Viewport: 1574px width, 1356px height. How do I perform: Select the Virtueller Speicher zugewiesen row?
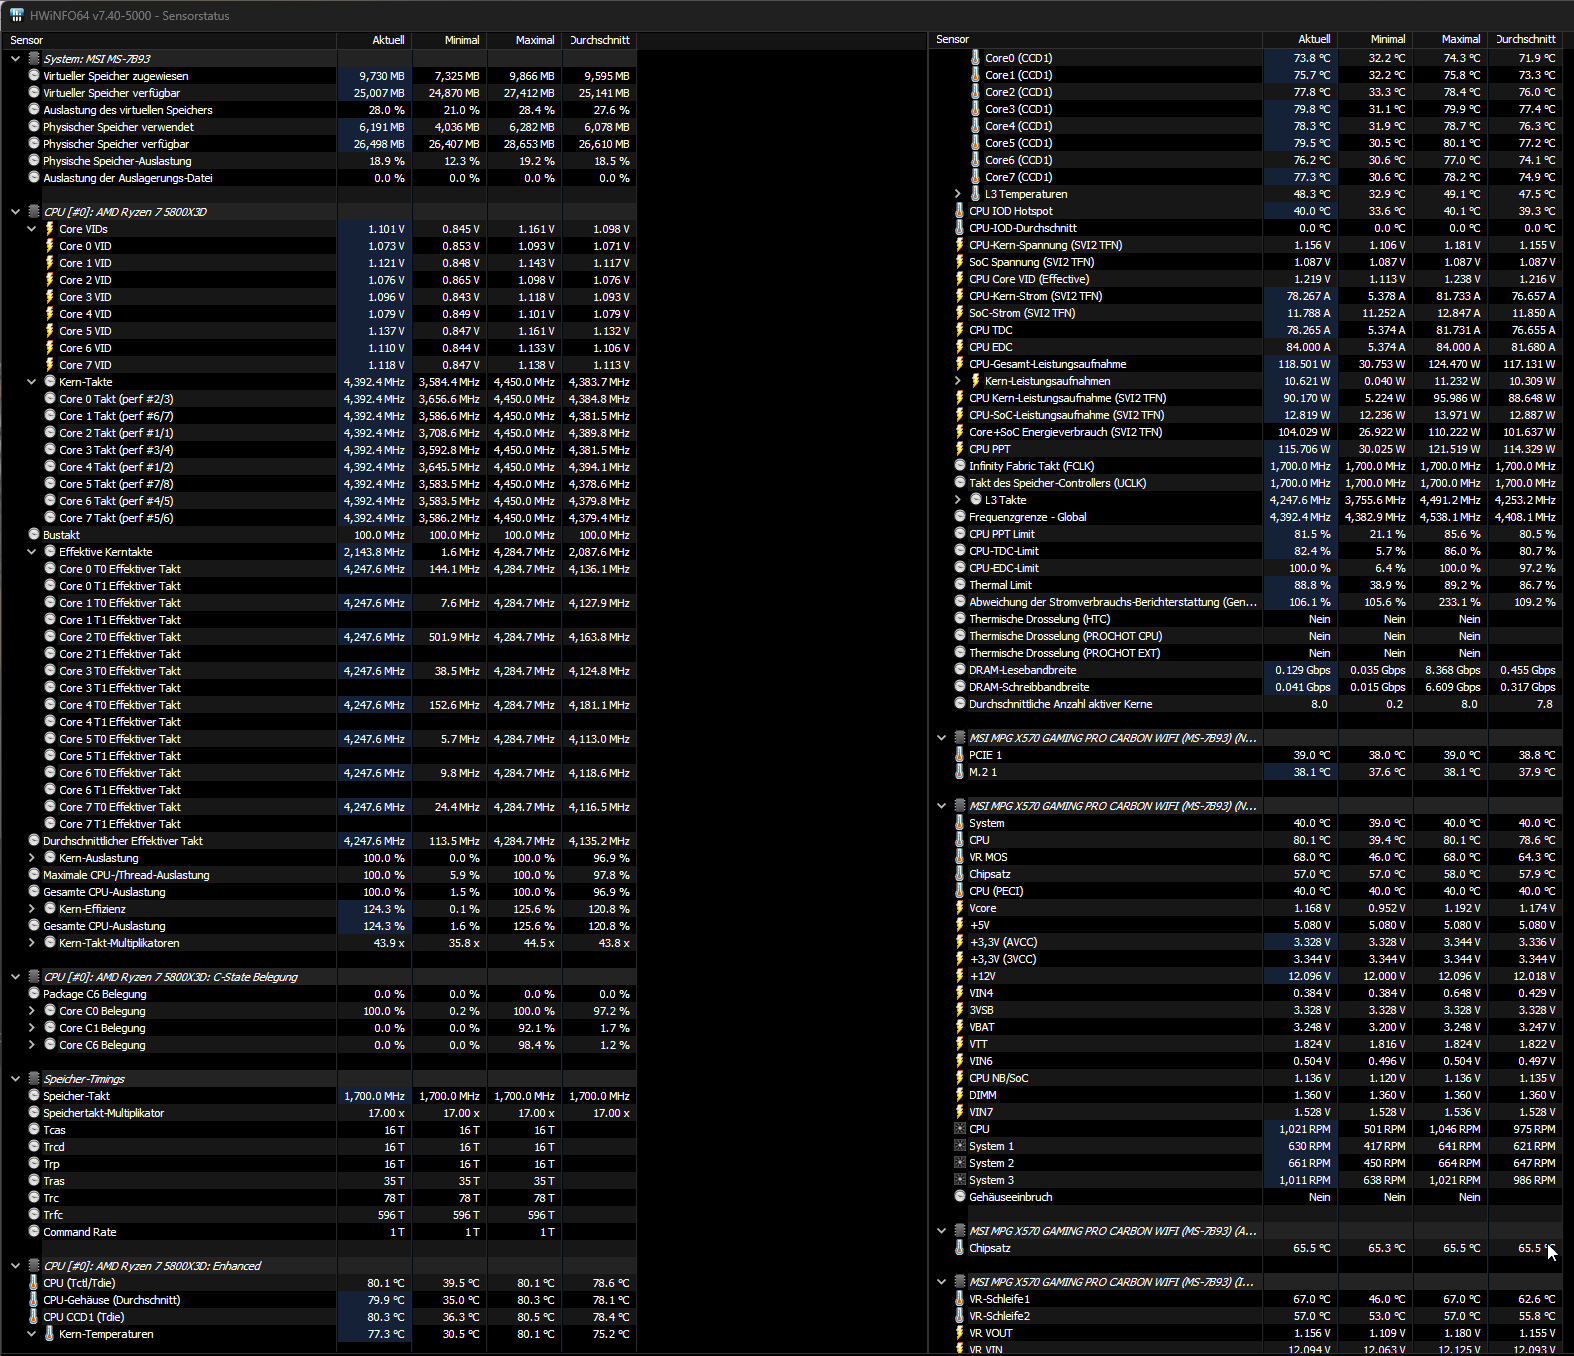[319, 76]
